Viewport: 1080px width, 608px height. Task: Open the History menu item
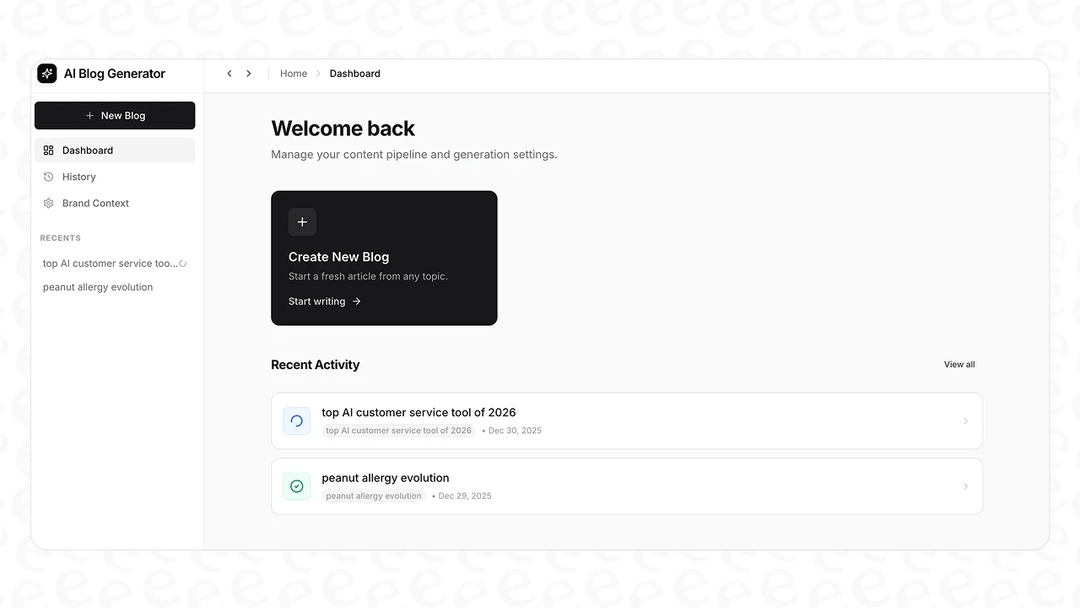(79, 177)
